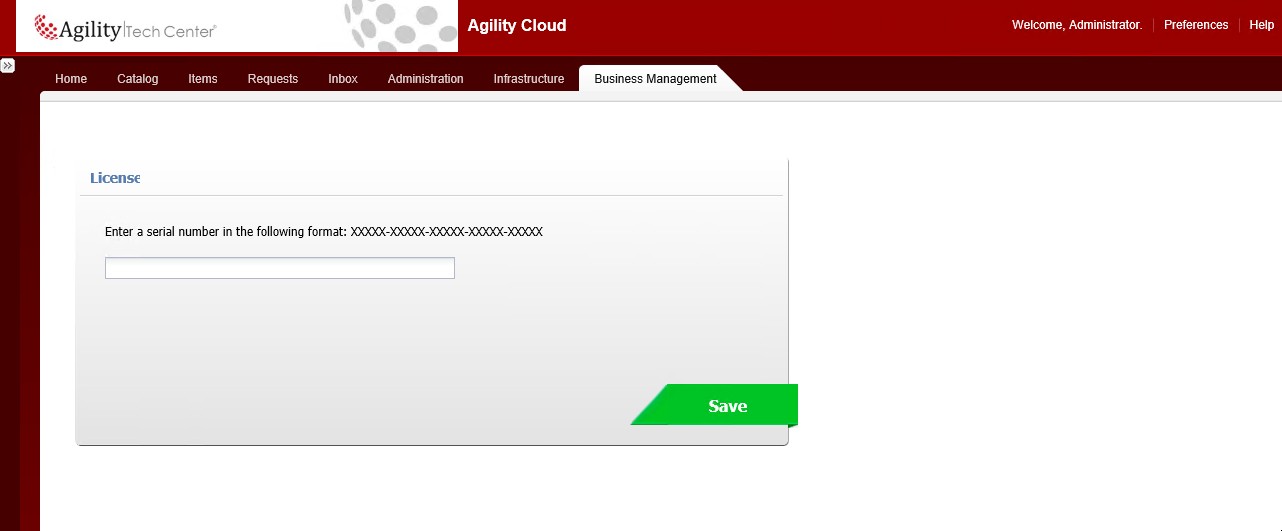Go to the Items tab
This screenshot has width=1282, height=531.
[203, 79]
